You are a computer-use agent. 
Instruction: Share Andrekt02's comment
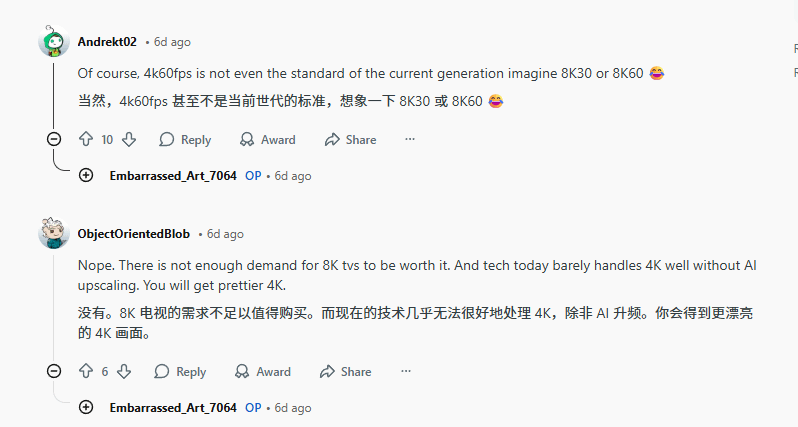[350, 140]
